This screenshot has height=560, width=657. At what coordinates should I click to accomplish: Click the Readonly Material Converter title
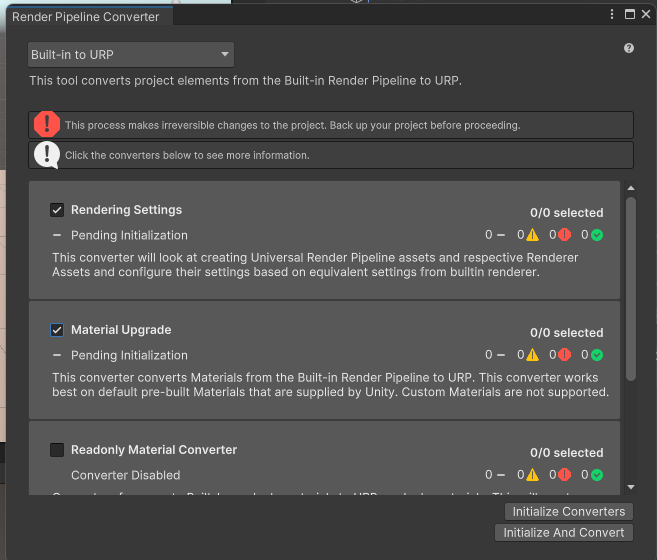click(x=154, y=450)
